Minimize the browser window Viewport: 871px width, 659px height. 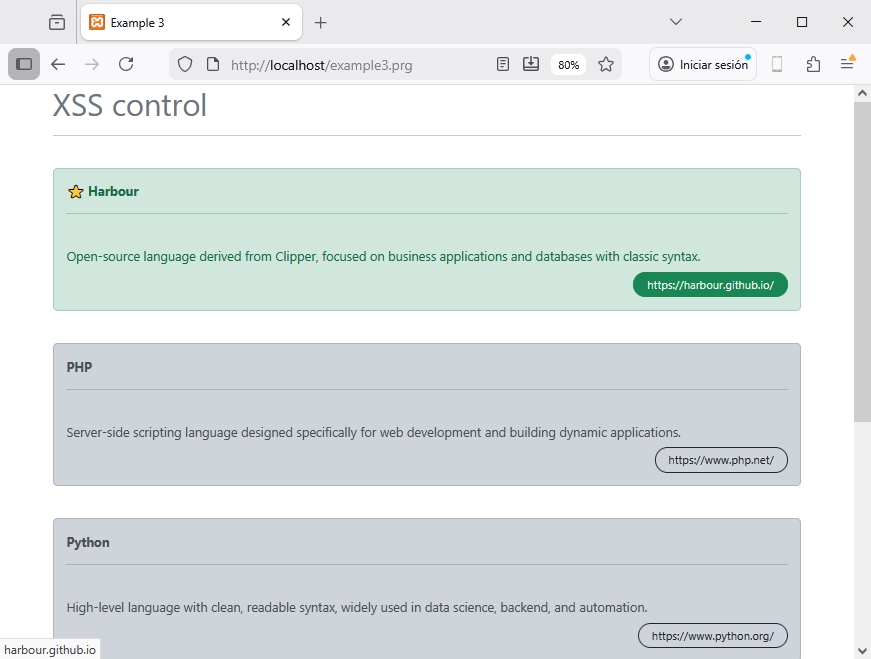point(755,22)
